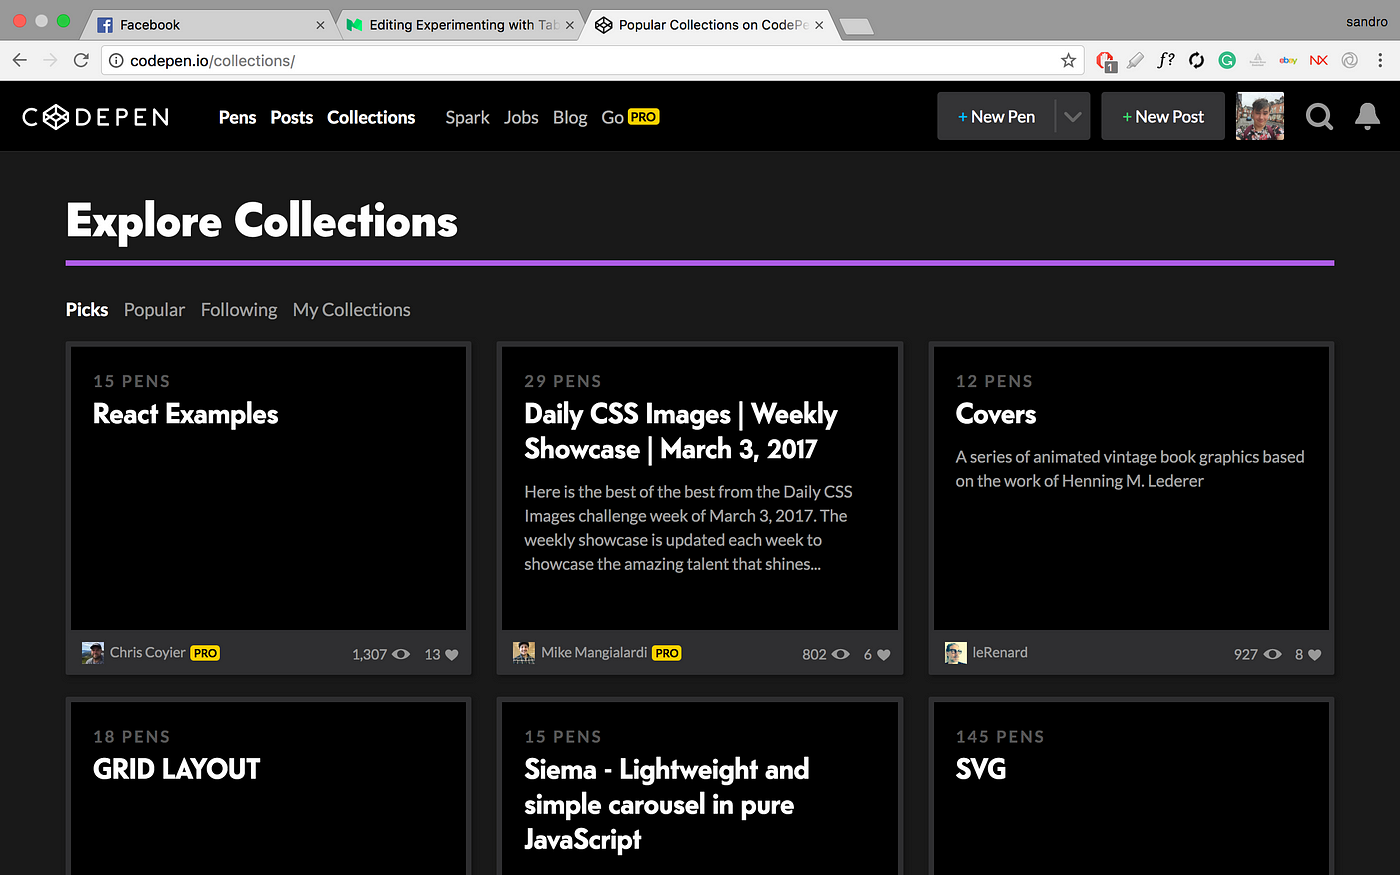Open the user avatar menu
This screenshot has width=1400, height=875.
(1260, 116)
